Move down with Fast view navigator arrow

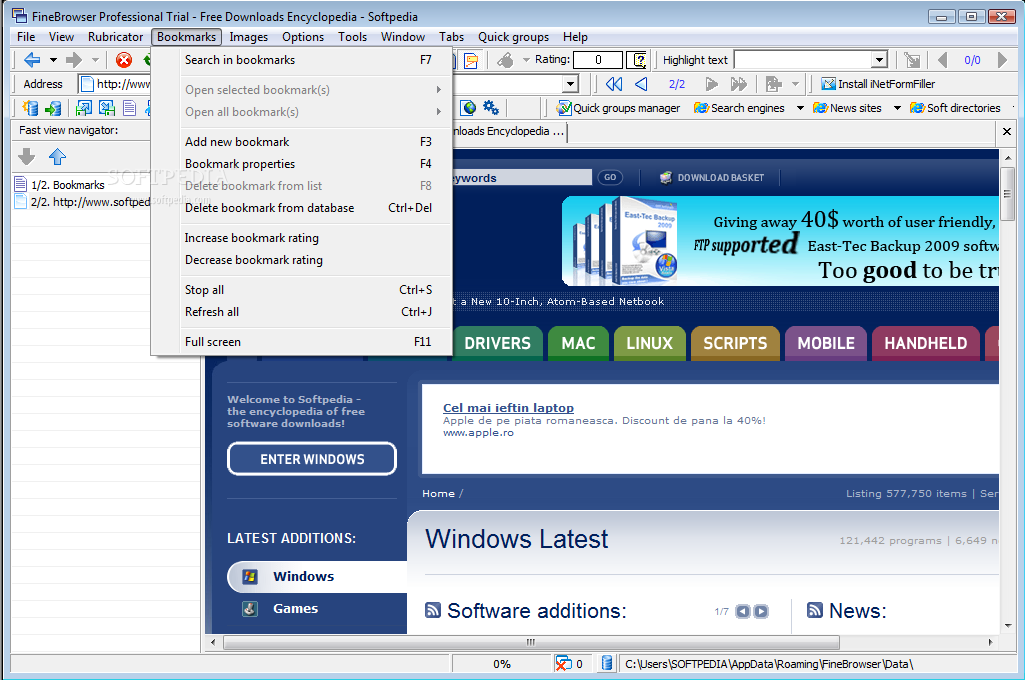point(27,156)
